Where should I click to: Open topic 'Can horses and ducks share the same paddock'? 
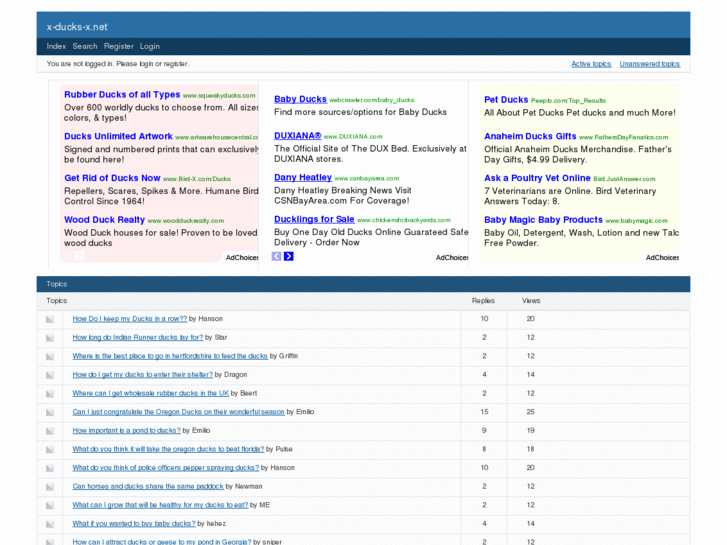click(148, 486)
